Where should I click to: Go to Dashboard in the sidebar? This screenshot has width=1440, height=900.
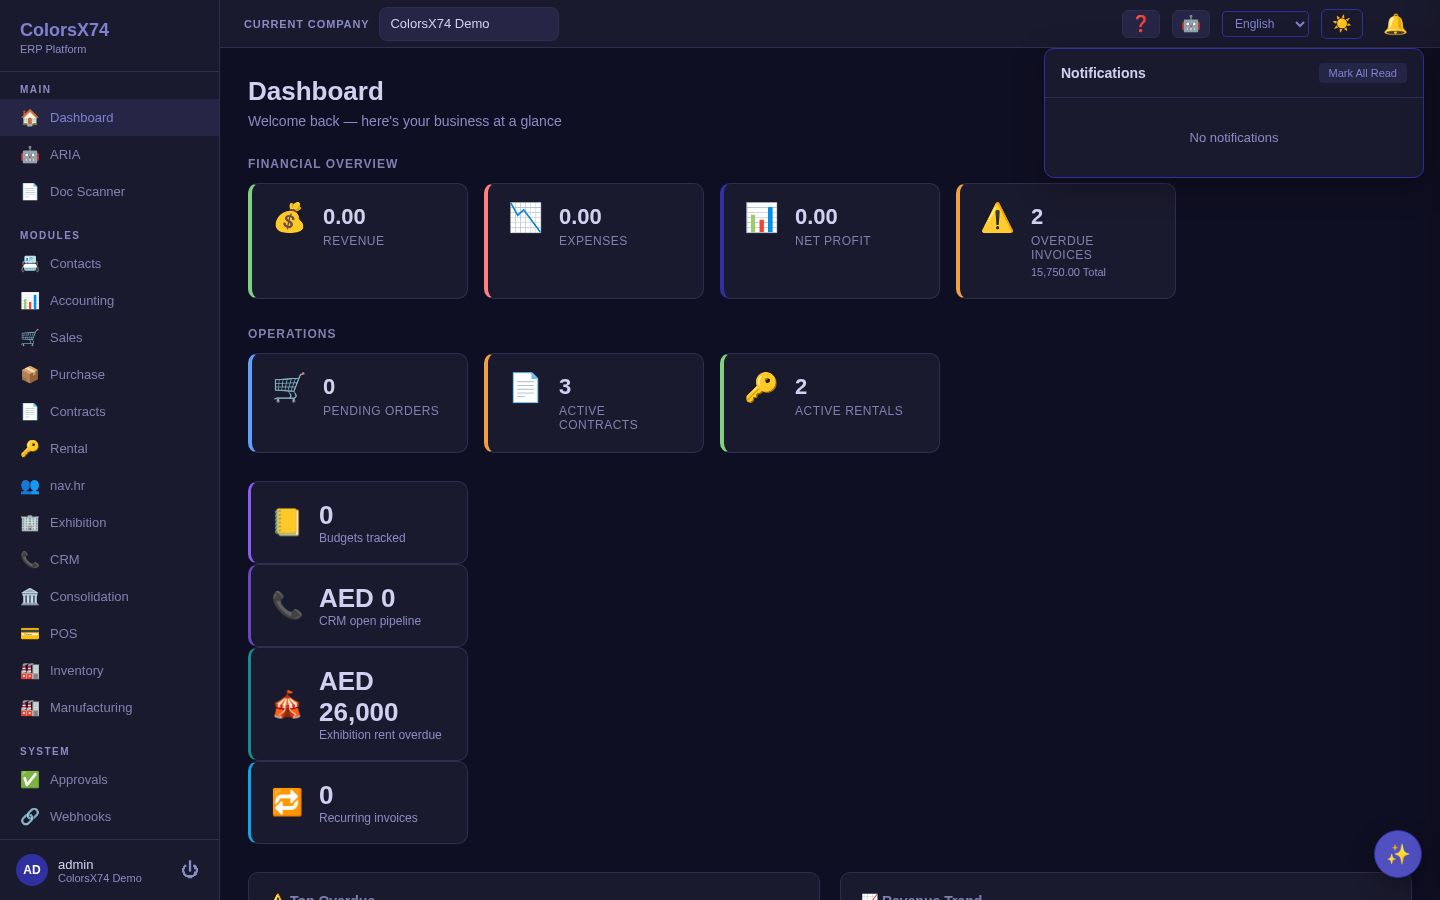pos(109,117)
